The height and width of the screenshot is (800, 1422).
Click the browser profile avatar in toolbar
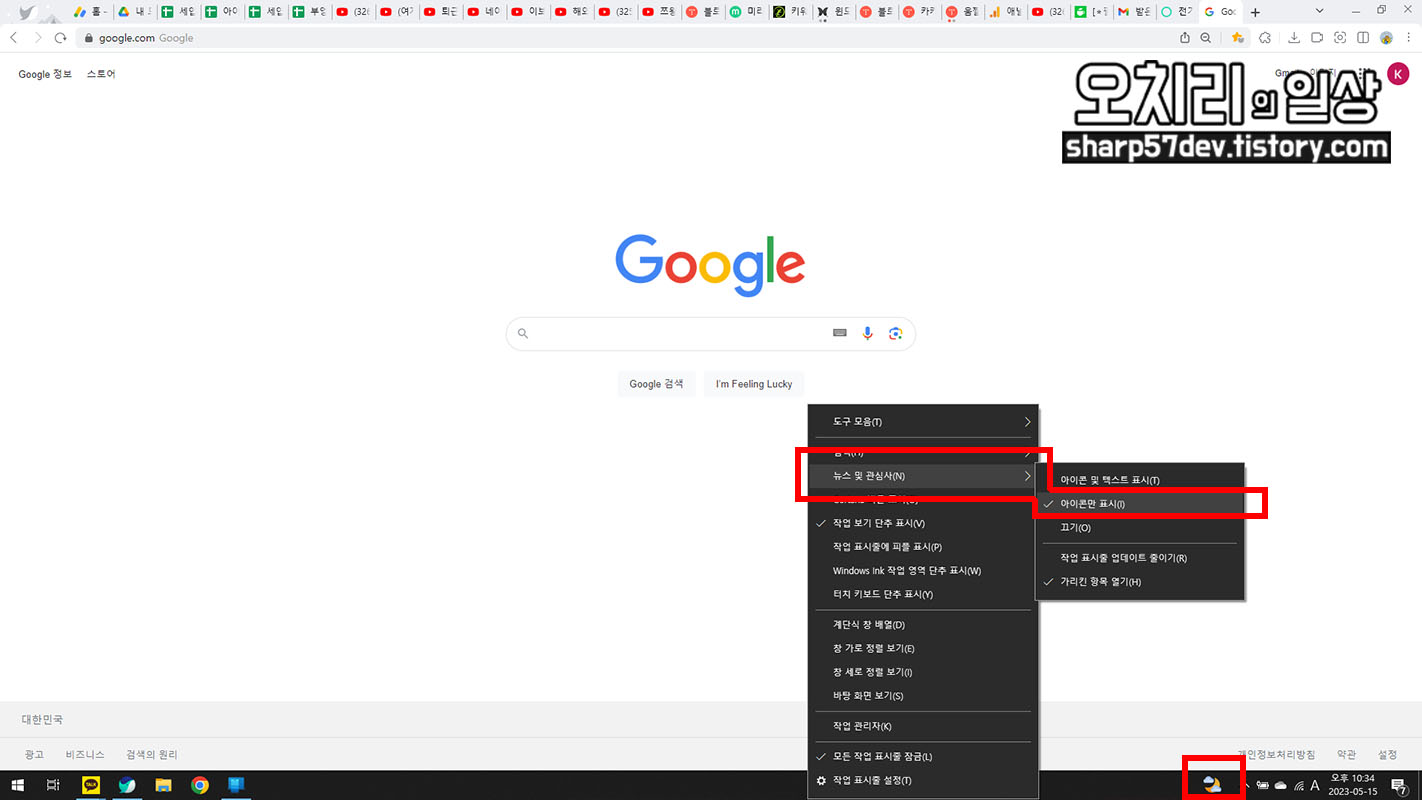(x=1386, y=38)
